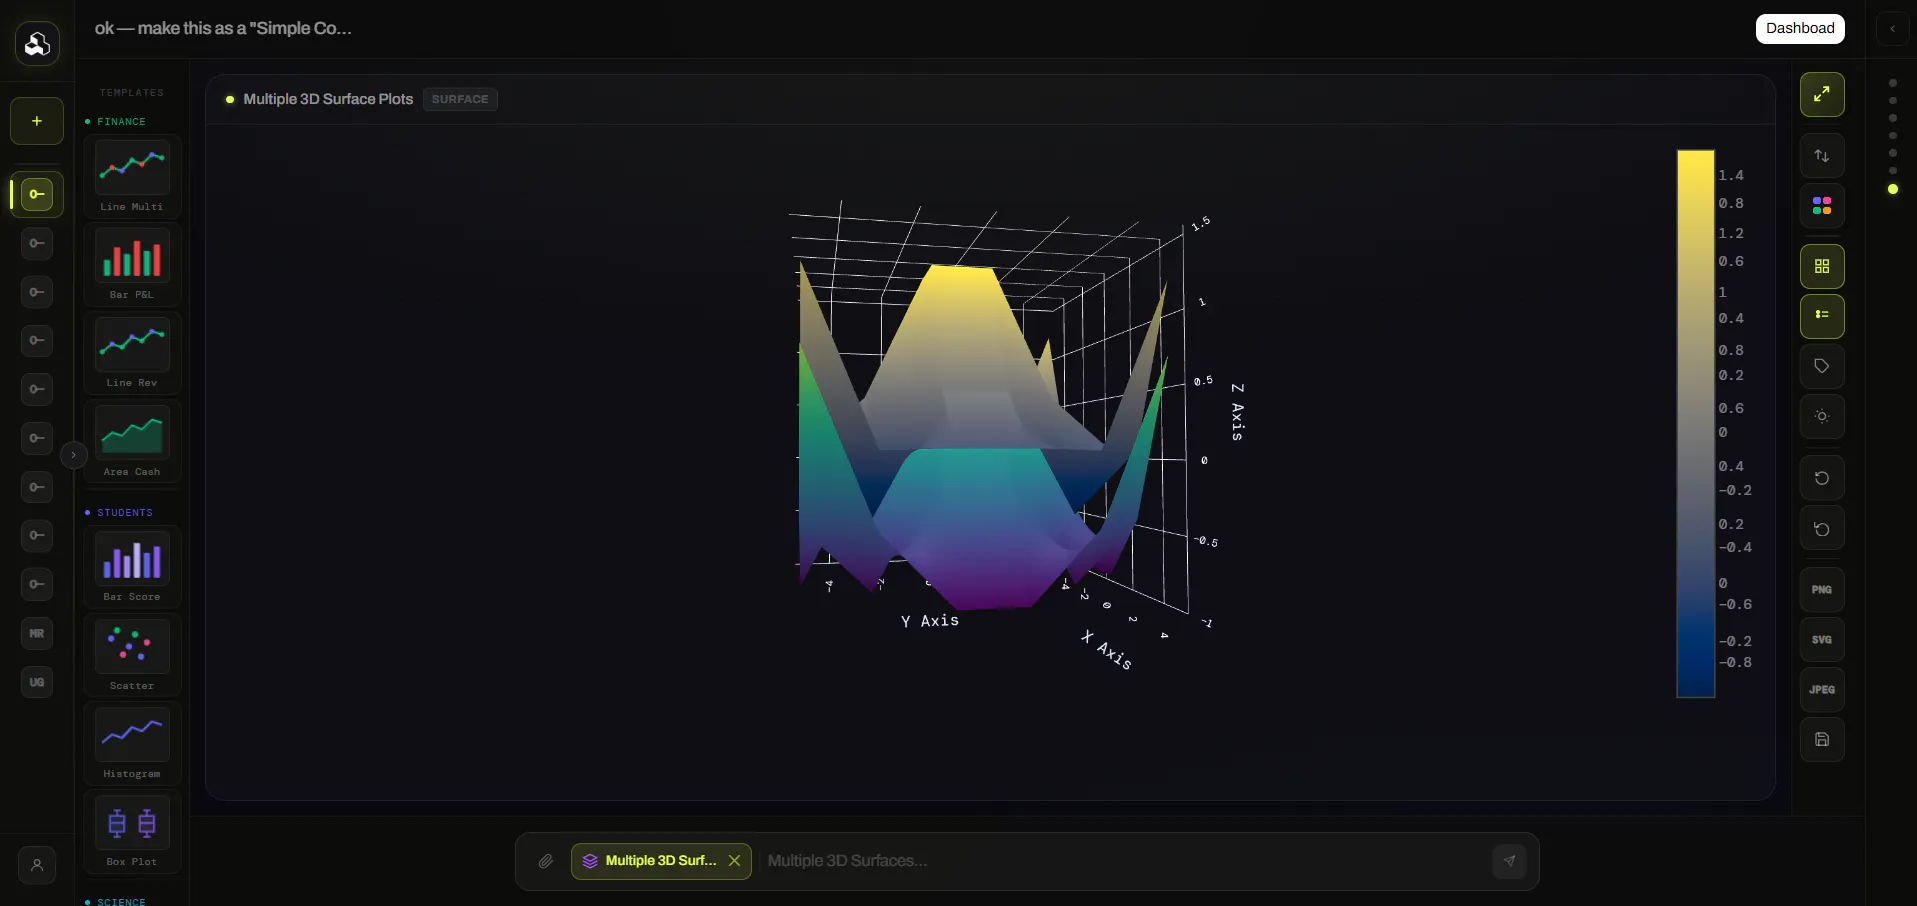Image resolution: width=1917 pixels, height=906 pixels.
Task: Toggle the legend list icon
Action: [1822, 316]
